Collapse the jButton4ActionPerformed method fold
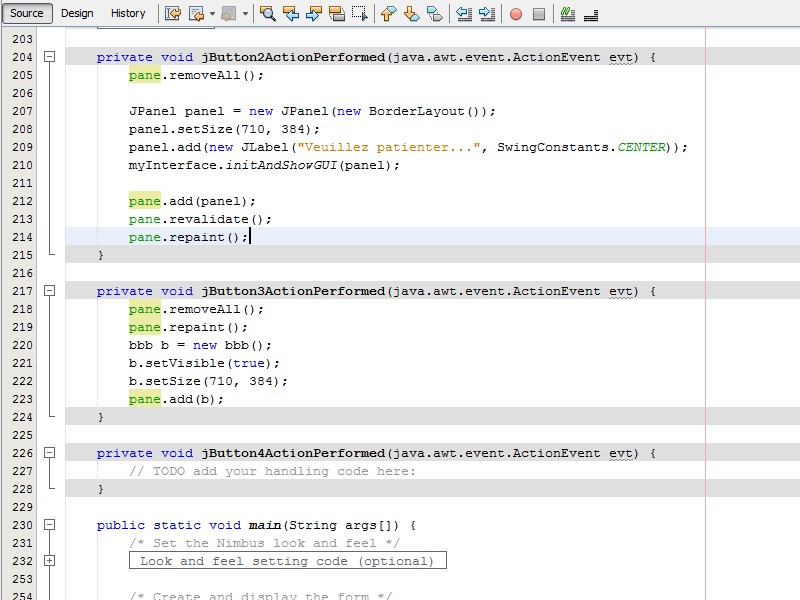This screenshot has height=600, width=800. coord(49,453)
